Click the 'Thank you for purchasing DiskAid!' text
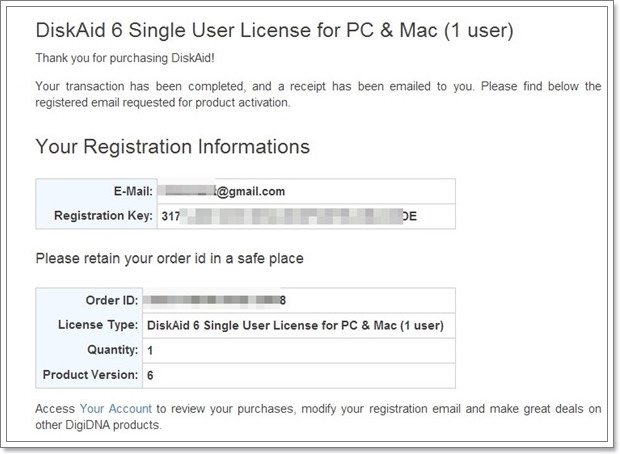 [126, 59]
